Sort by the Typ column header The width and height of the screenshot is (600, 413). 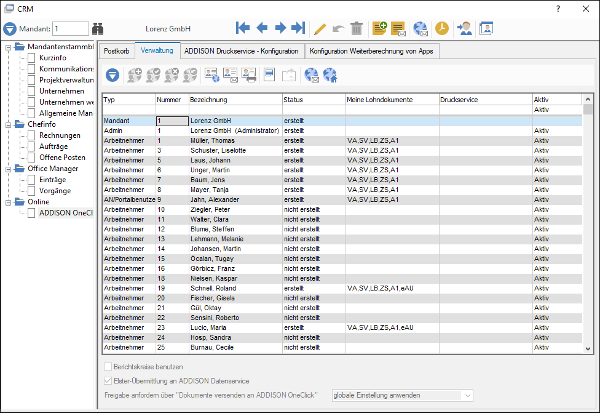[129, 100]
